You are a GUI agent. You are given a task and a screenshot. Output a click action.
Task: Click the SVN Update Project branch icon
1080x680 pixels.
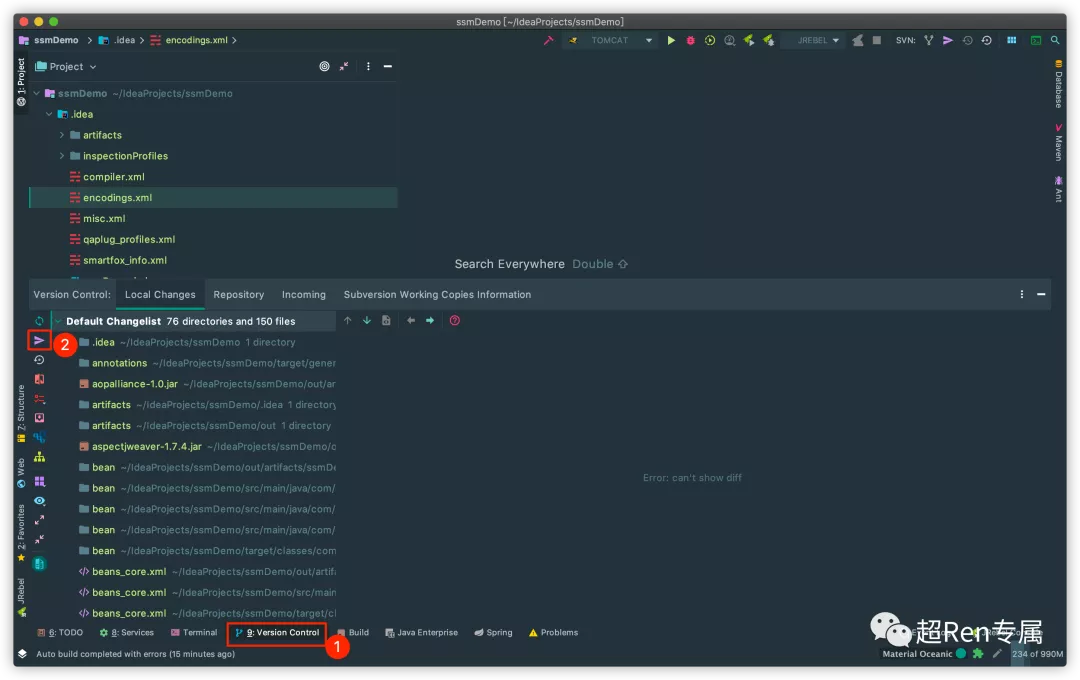(928, 40)
